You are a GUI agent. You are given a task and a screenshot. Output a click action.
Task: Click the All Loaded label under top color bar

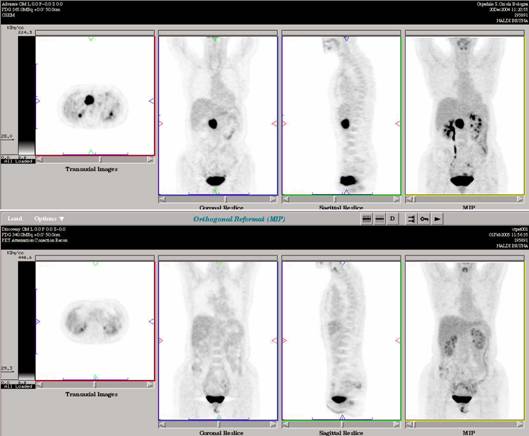pyautogui.click(x=18, y=161)
